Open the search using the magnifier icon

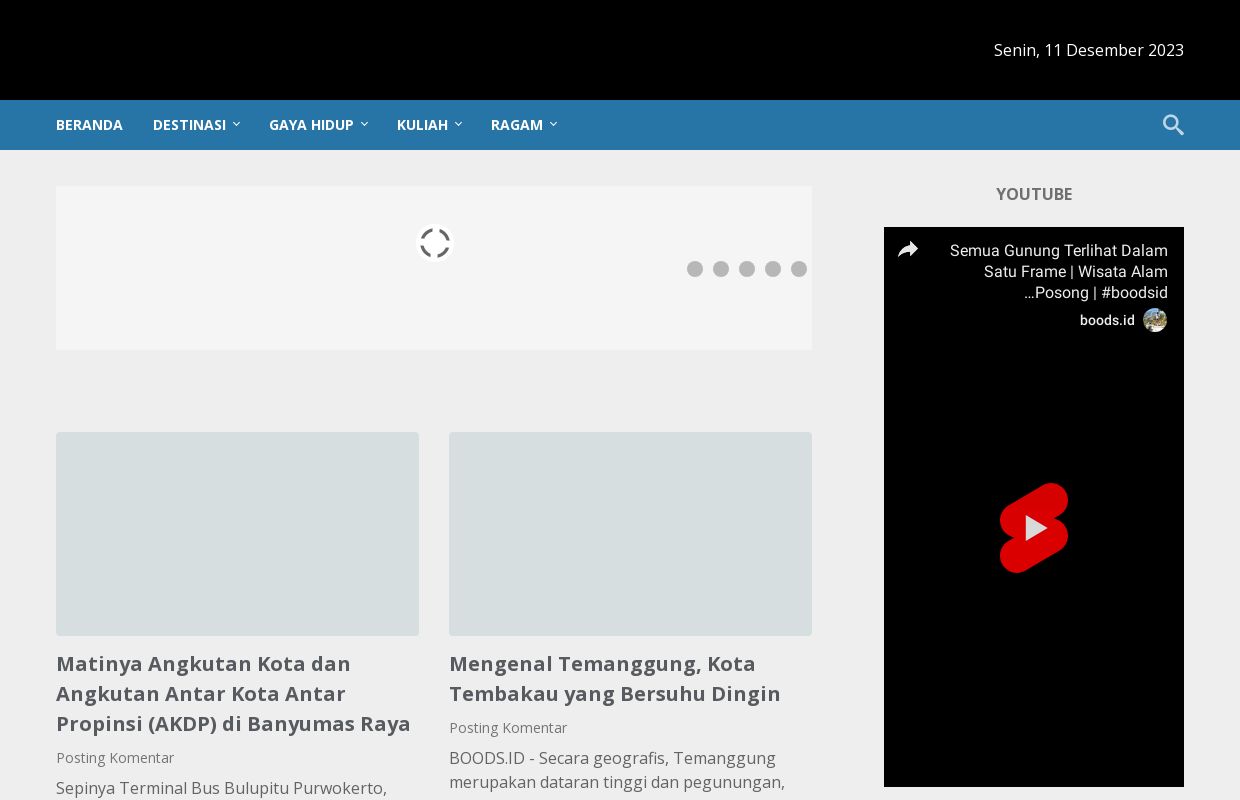(1172, 125)
